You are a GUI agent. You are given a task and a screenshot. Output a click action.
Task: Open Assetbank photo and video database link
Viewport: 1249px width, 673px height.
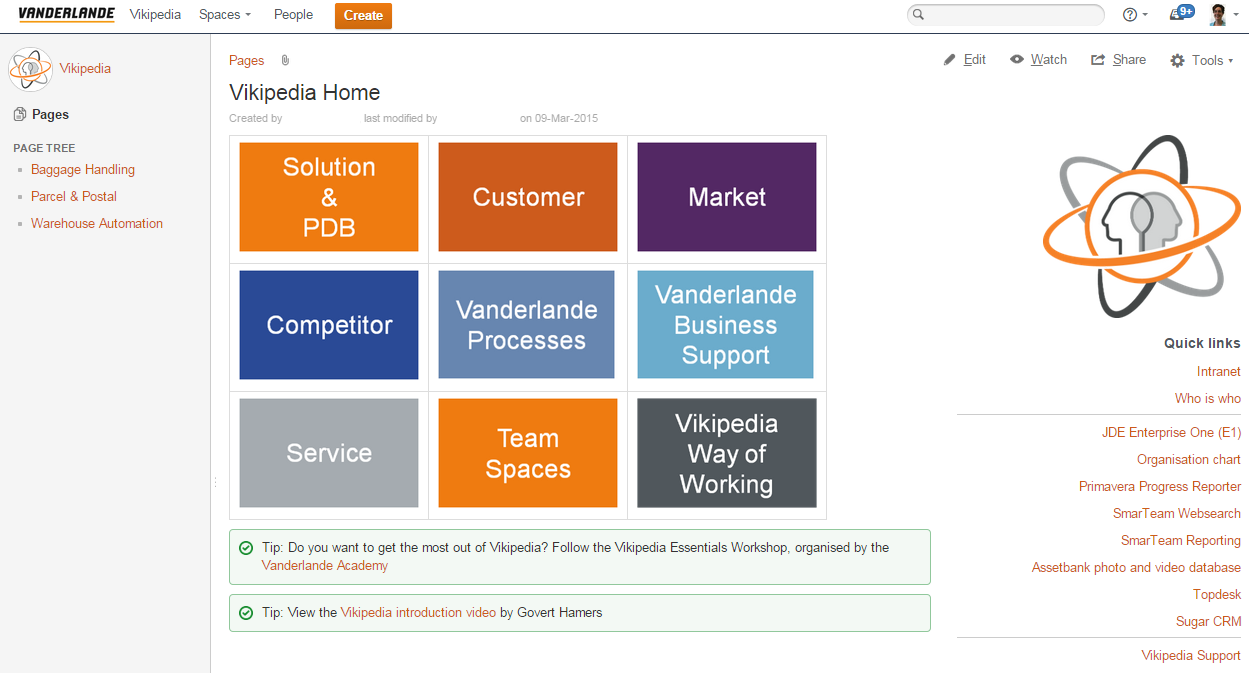[1136, 568]
